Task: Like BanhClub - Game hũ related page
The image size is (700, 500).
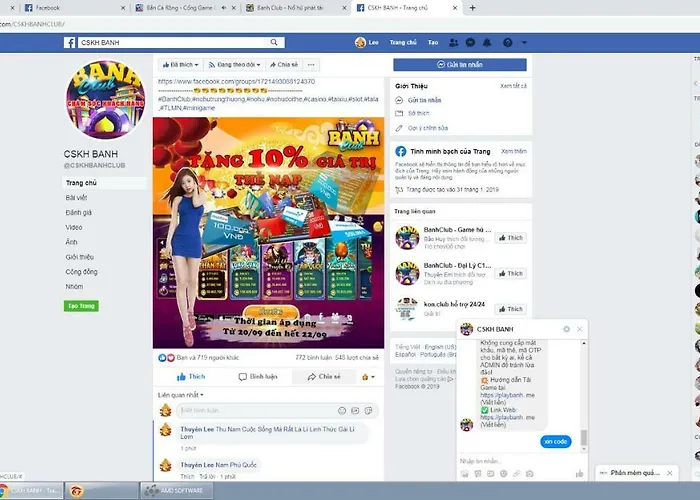Action: [x=511, y=238]
